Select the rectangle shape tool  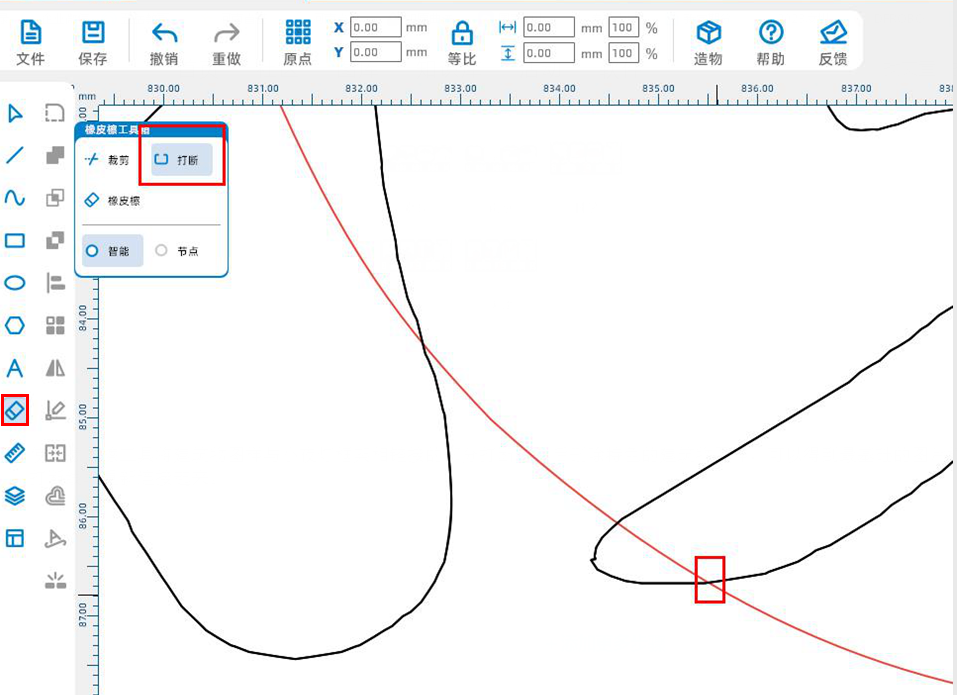(15, 240)
